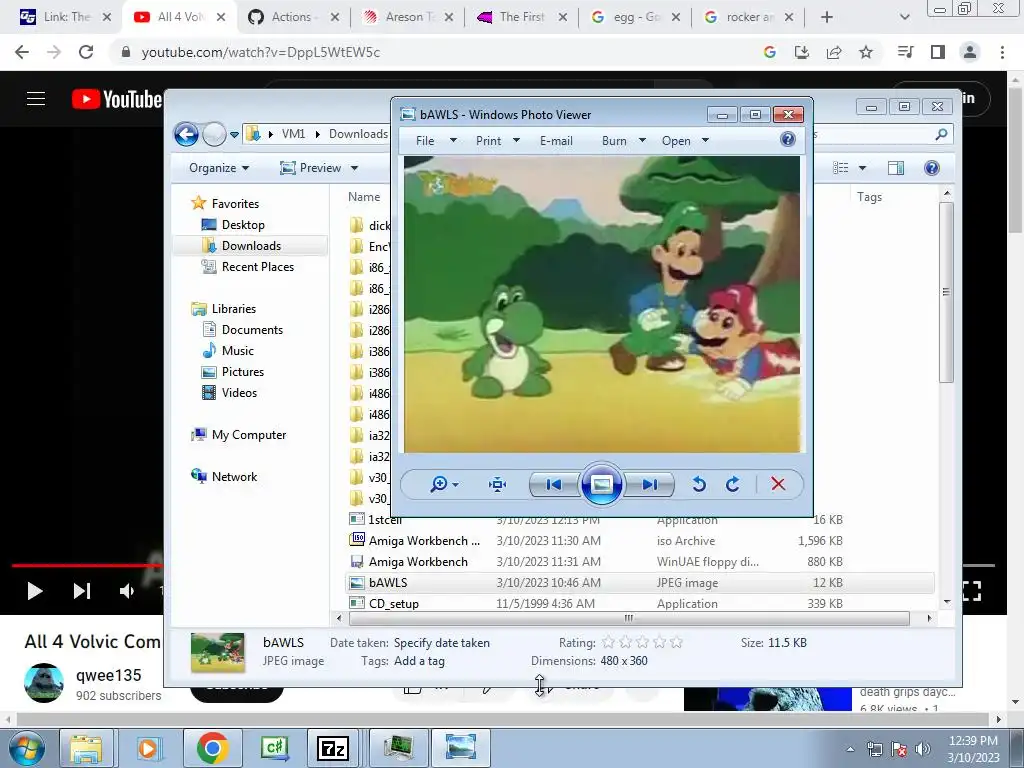Skip to next YouTube video
Image resolution: width=1024 pixels, height=768 pixels.
(82, 591)
